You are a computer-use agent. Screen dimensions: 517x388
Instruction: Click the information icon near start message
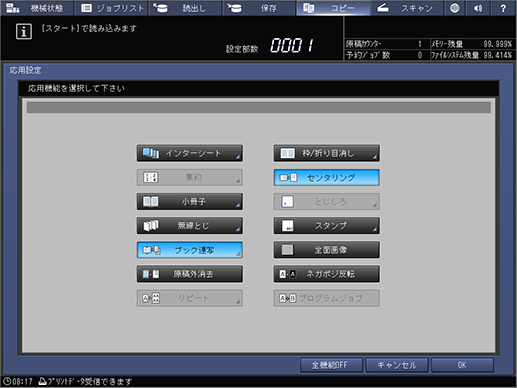pos(24,32)
